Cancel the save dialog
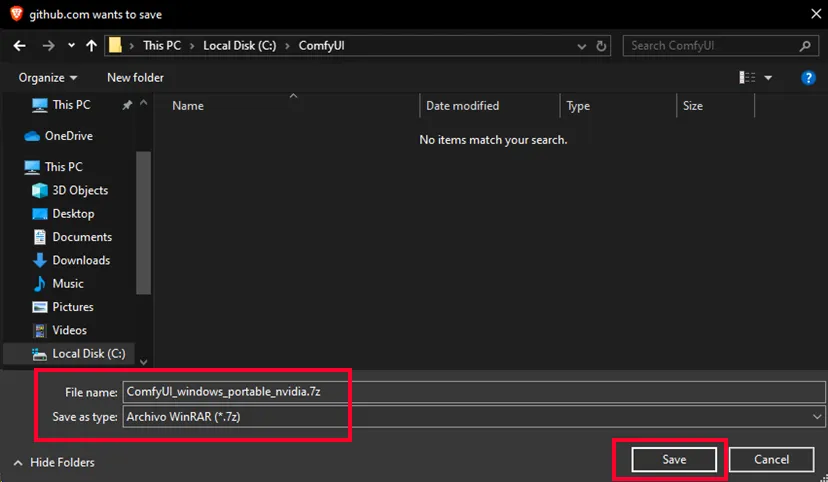The image size is (828, 482). [x=771, y=460]
